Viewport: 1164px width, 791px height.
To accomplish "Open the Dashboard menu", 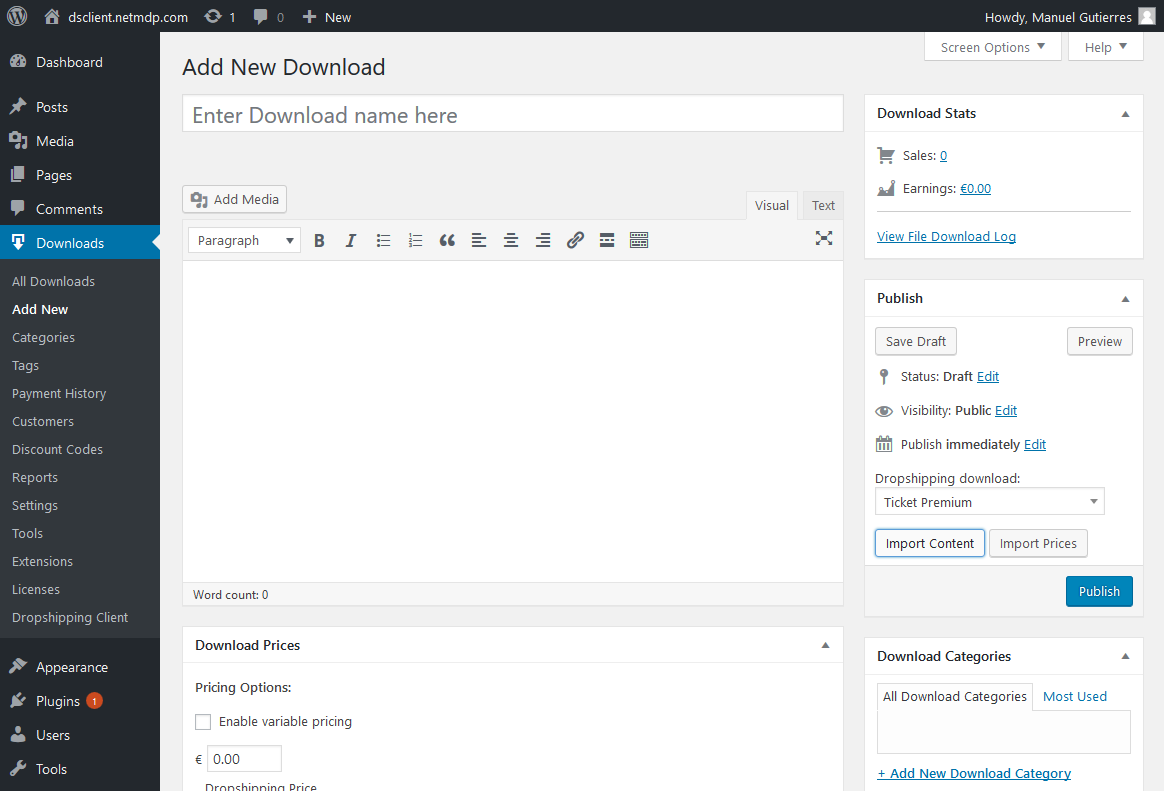I will point(69,62).
